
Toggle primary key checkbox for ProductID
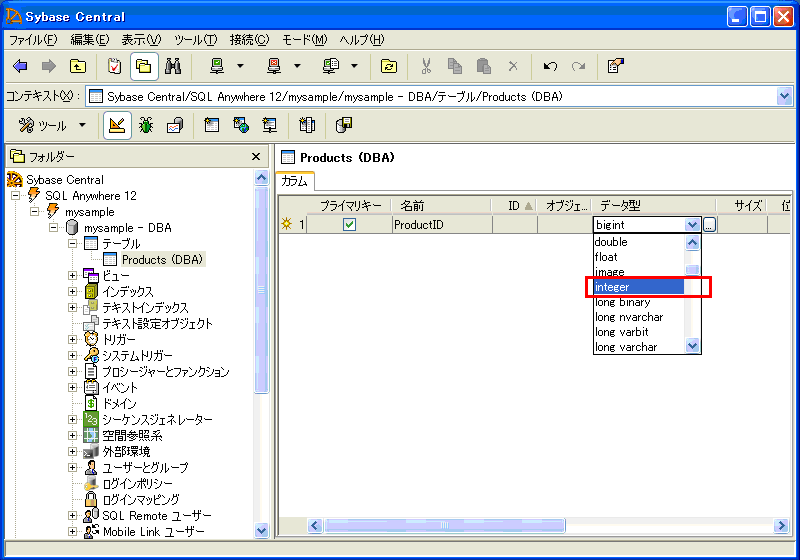349,225
